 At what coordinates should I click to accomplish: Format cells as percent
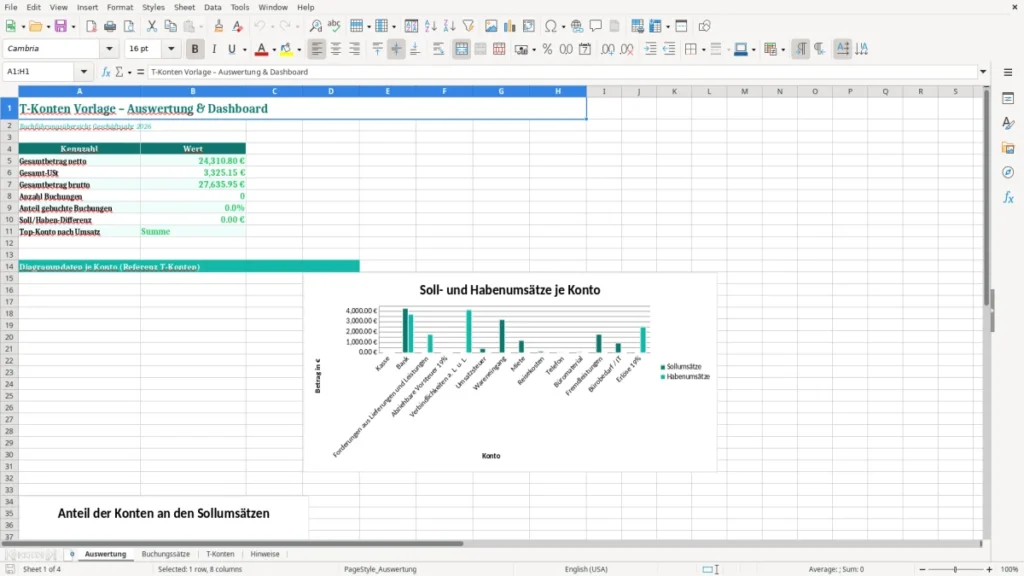pos(547,49)
